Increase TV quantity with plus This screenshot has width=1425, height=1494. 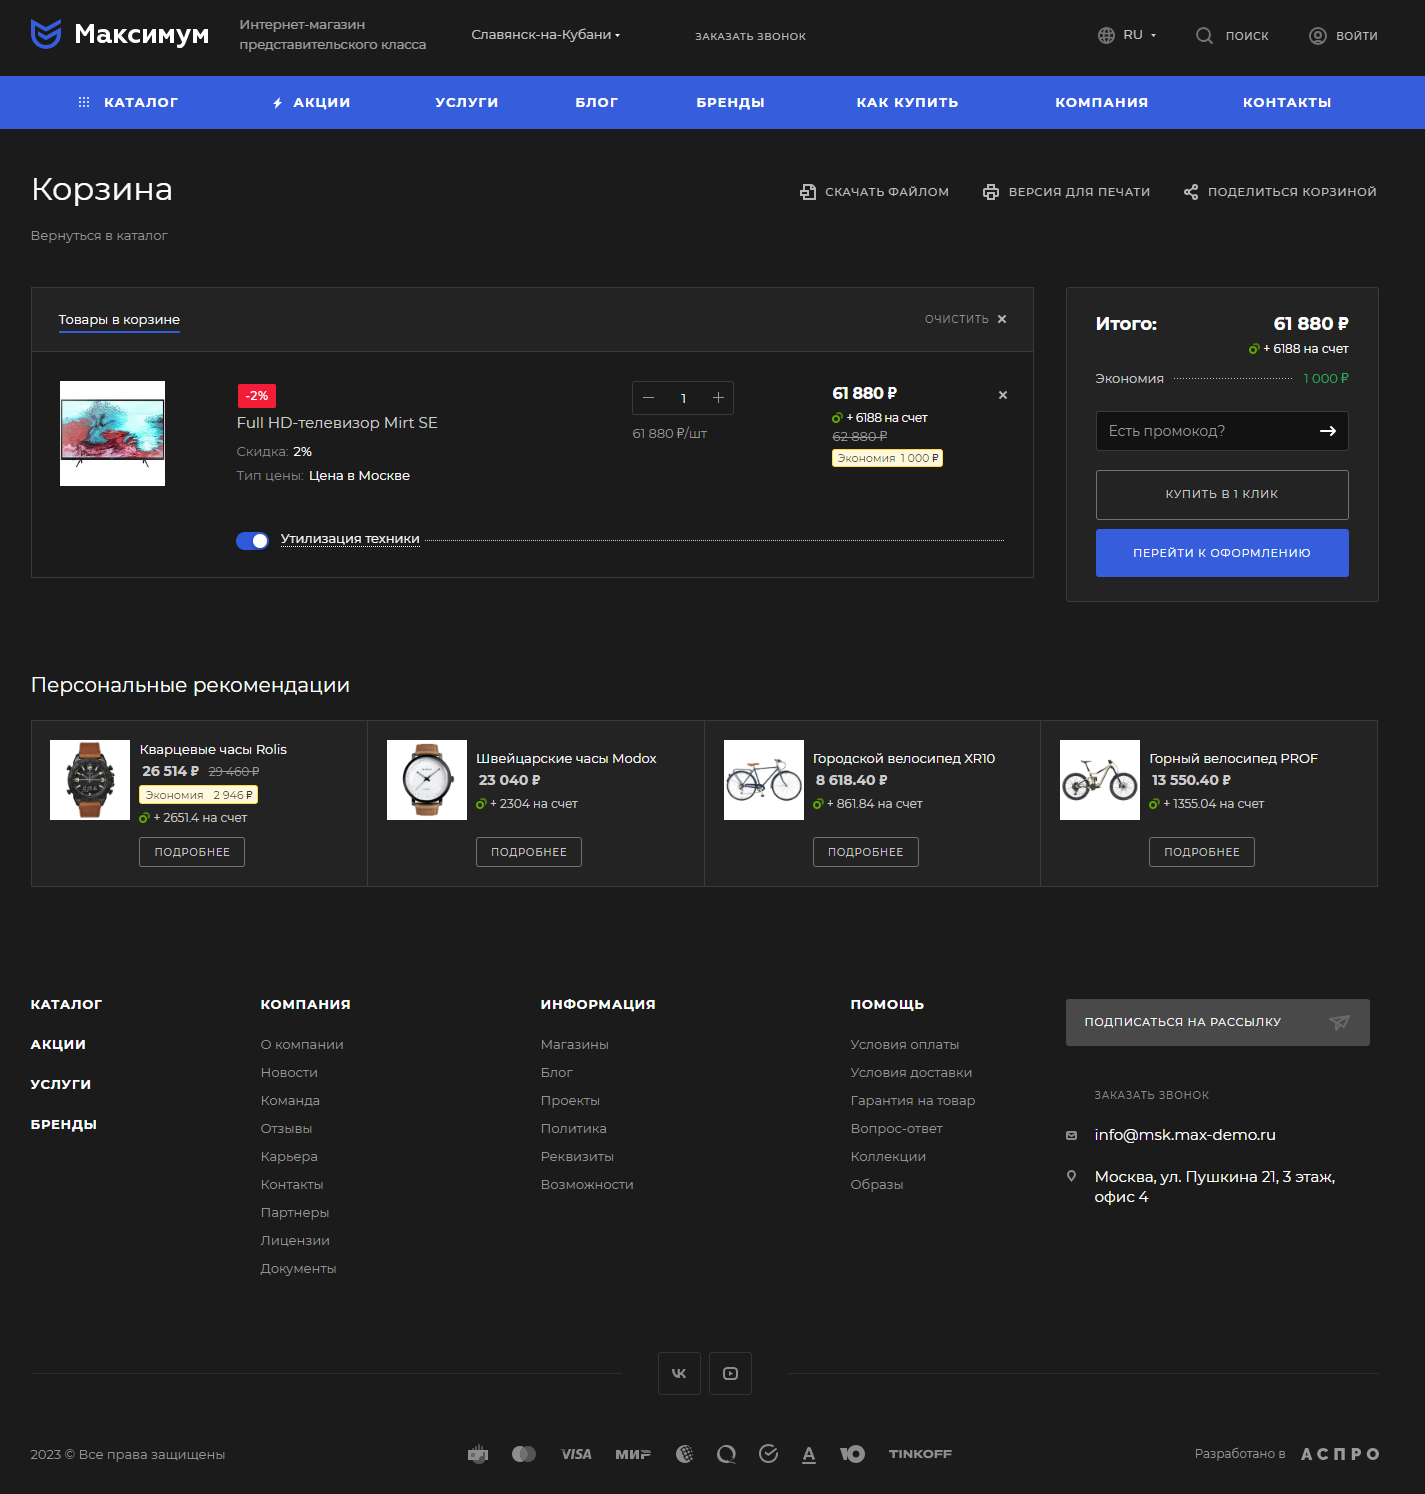(718, 398)
